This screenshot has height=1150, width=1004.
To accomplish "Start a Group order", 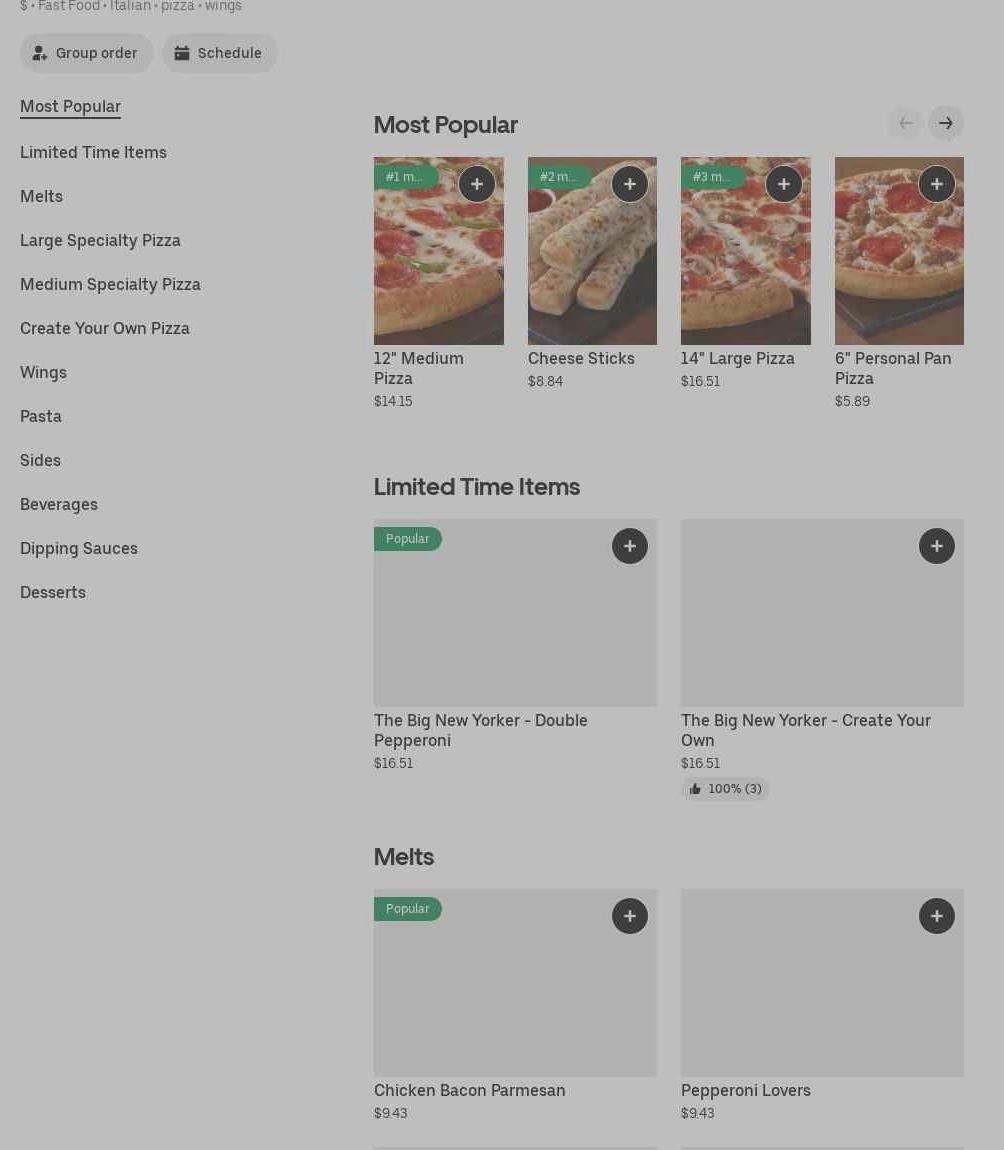I will tap(86, 53).
